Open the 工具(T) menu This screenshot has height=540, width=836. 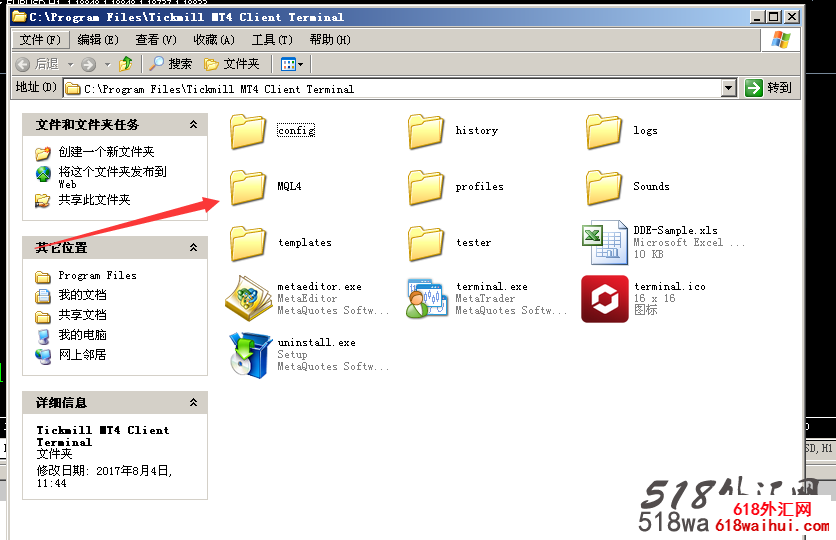pos(272,40)
